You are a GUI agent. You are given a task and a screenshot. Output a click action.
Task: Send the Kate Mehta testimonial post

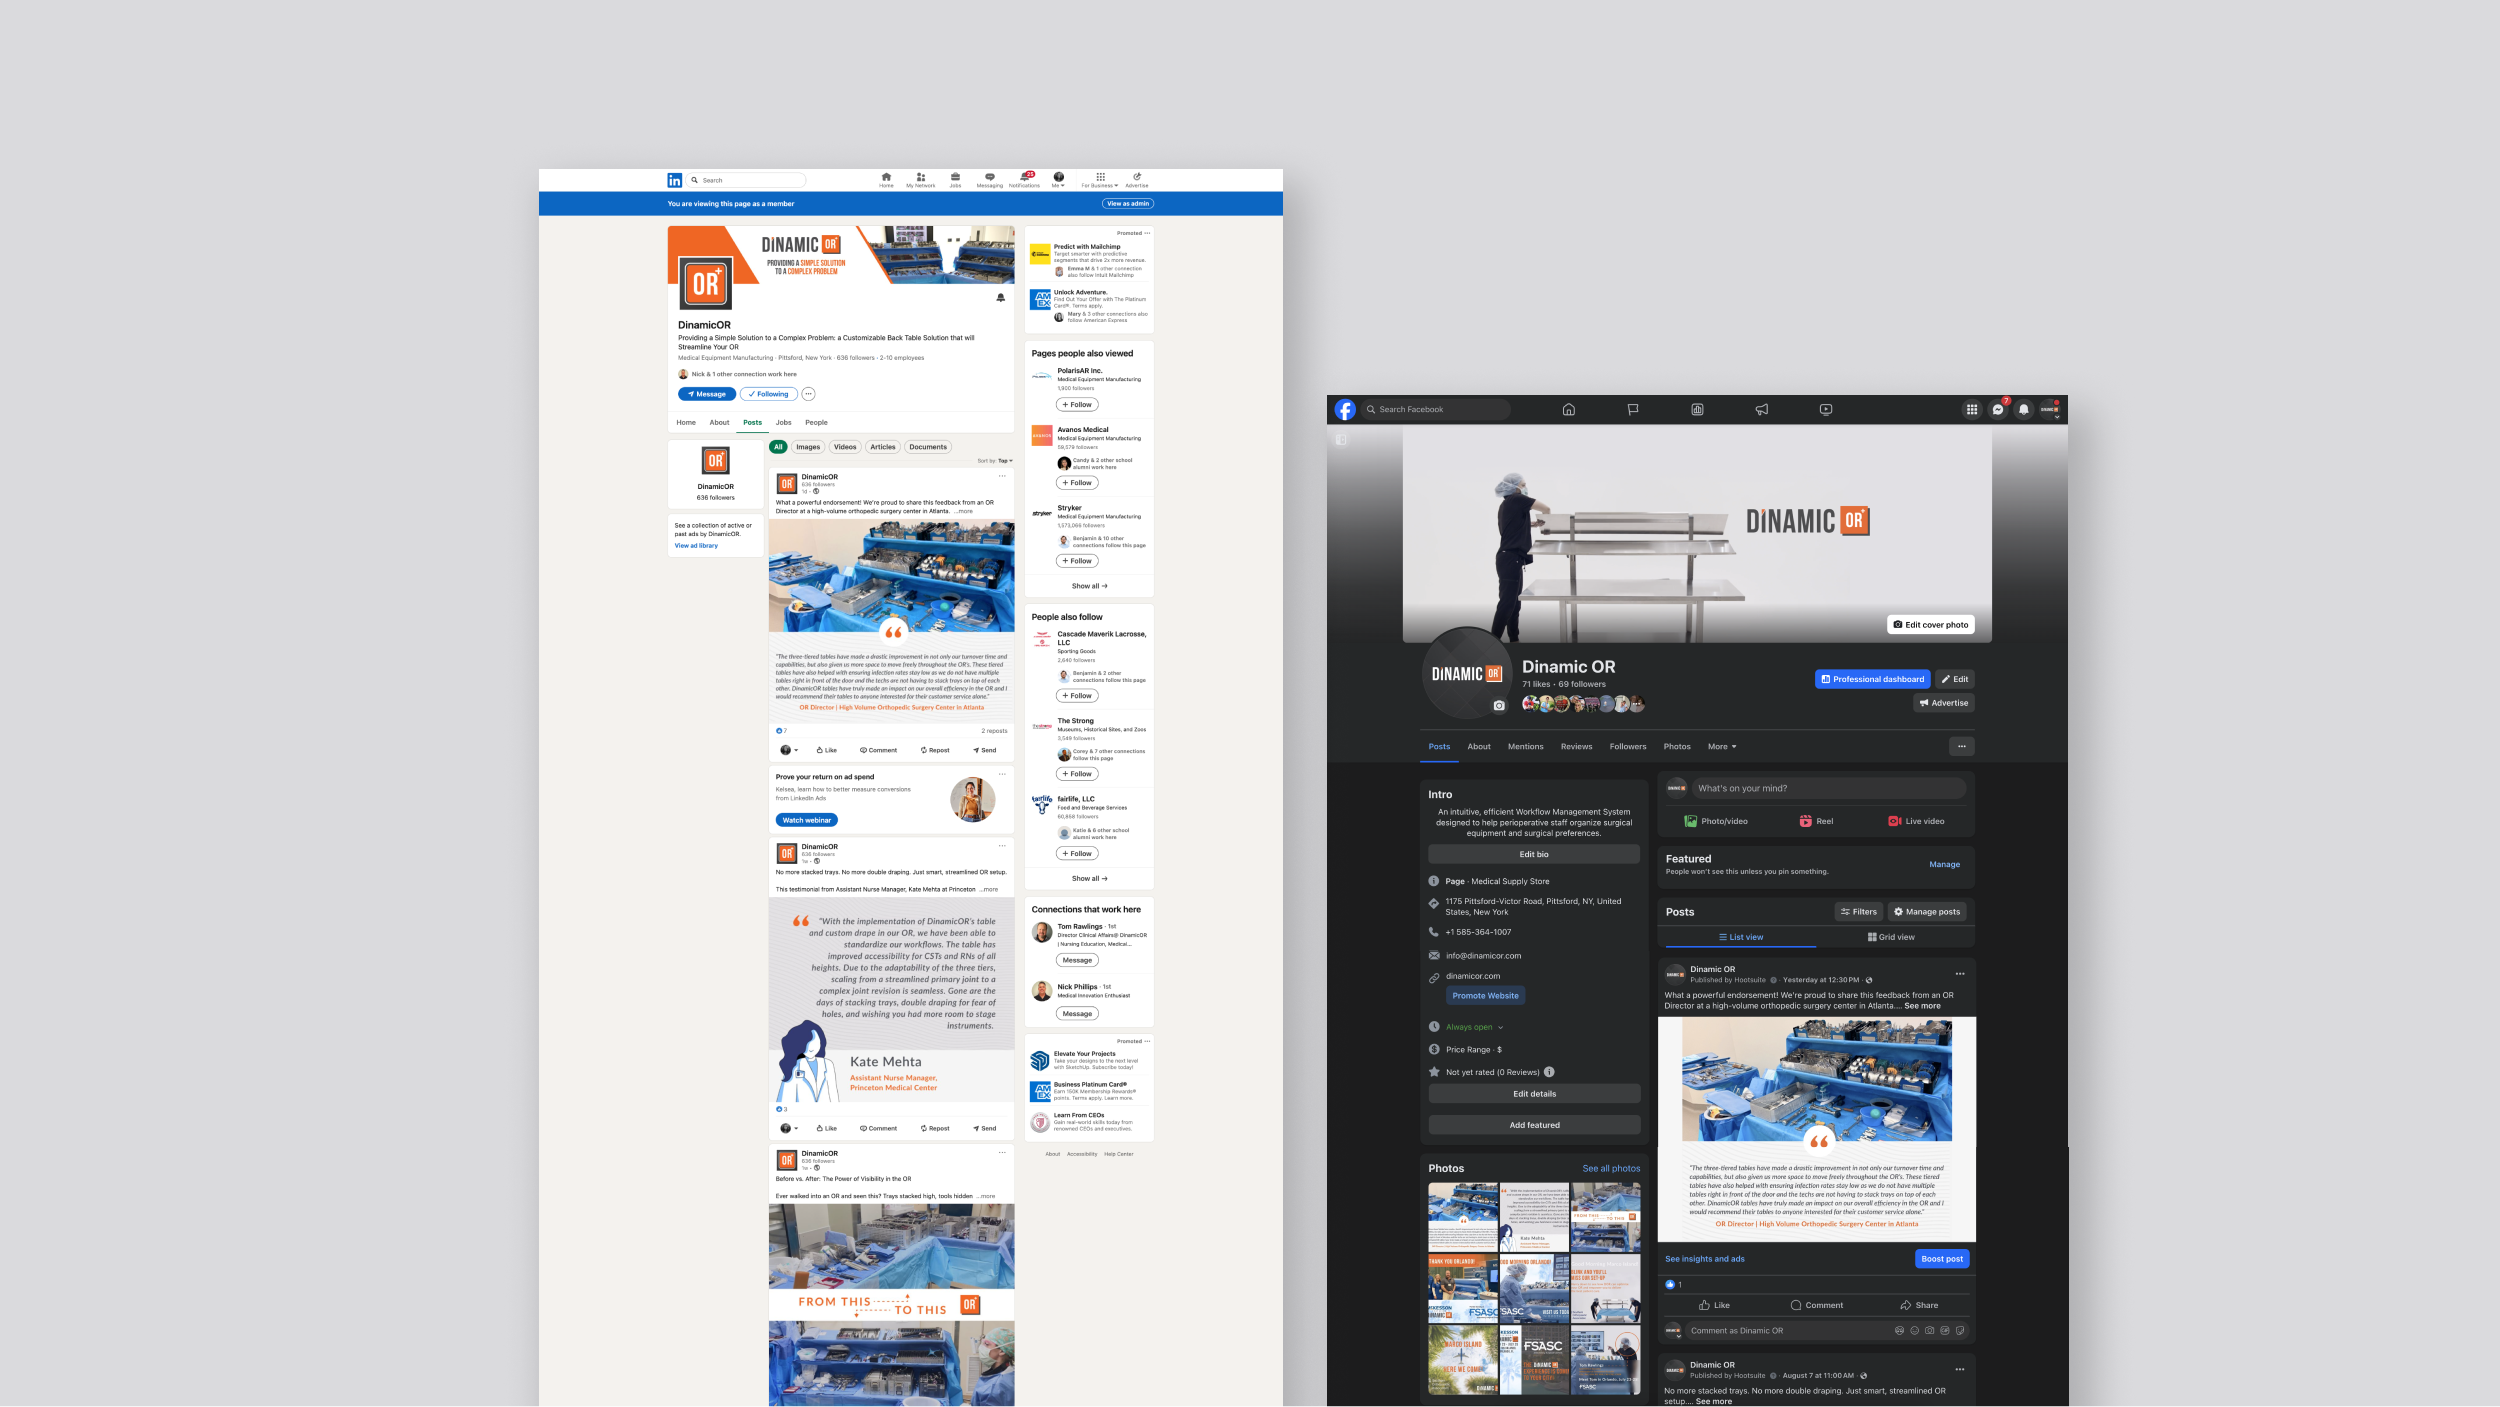click(x=984, y=1128)
